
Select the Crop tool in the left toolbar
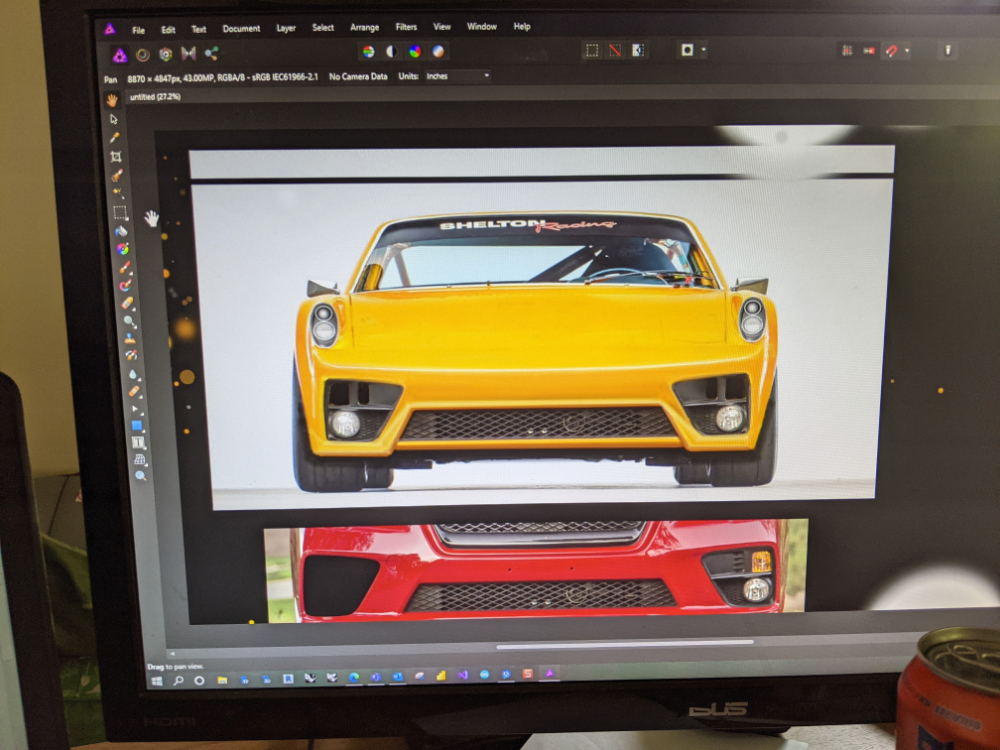pyautogui.click(x=116, y=156)
